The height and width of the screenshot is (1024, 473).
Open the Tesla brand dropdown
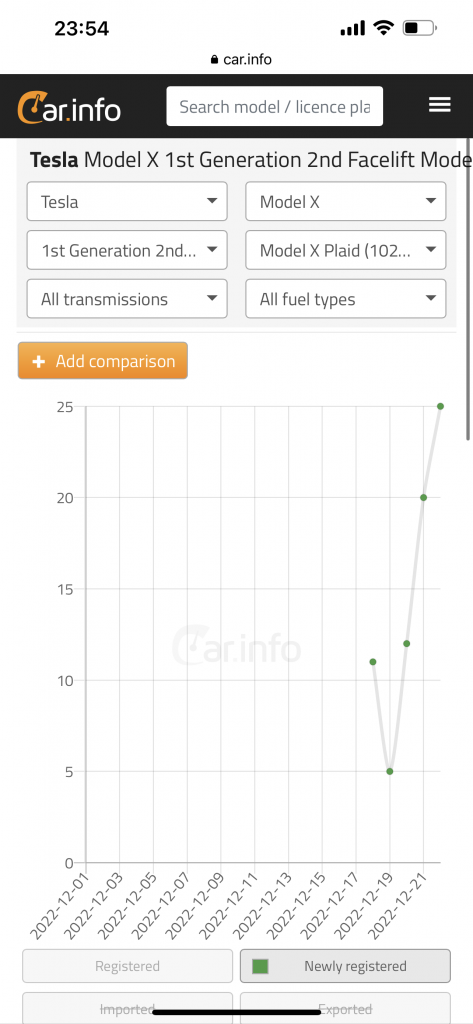tap(127, 201)
